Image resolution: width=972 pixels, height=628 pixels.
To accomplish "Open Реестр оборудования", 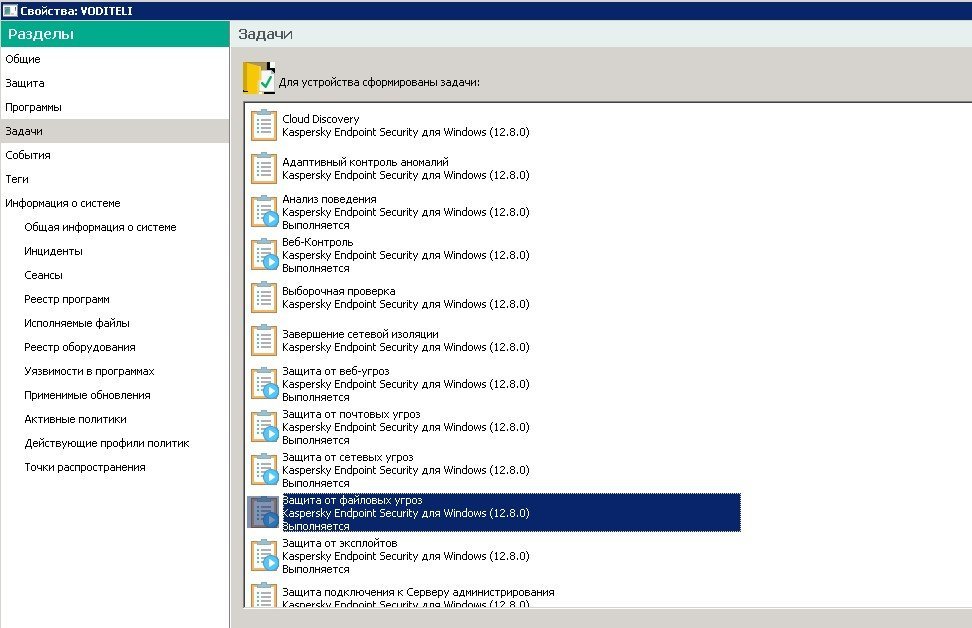I will (x=80, y=347).
